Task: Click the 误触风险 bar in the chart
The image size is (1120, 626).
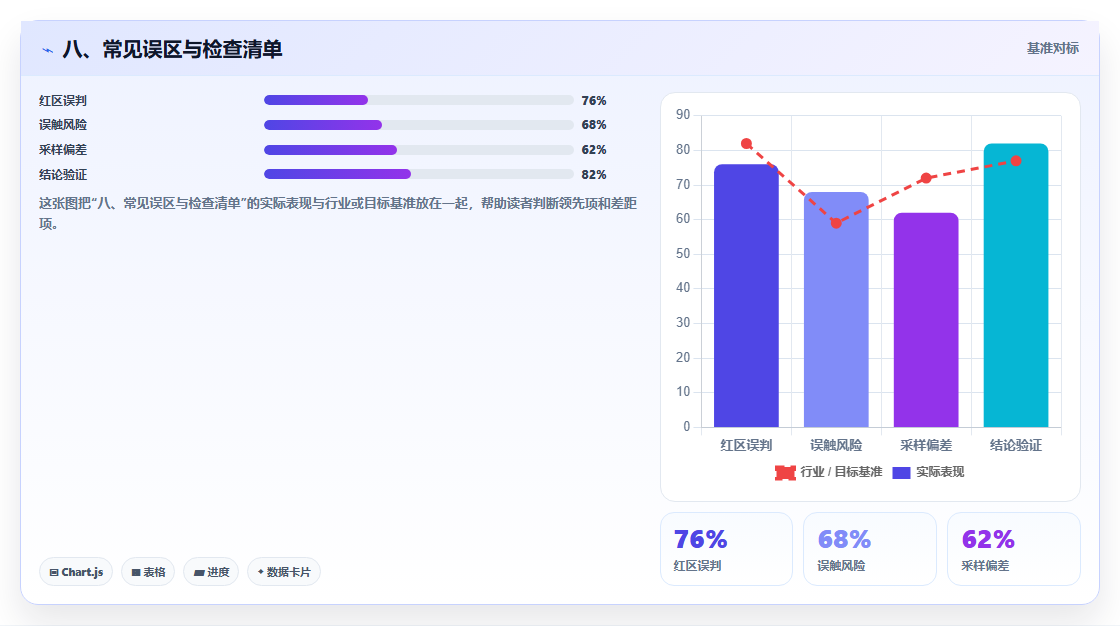Action: pyautogui.click(x=836, y=309)
